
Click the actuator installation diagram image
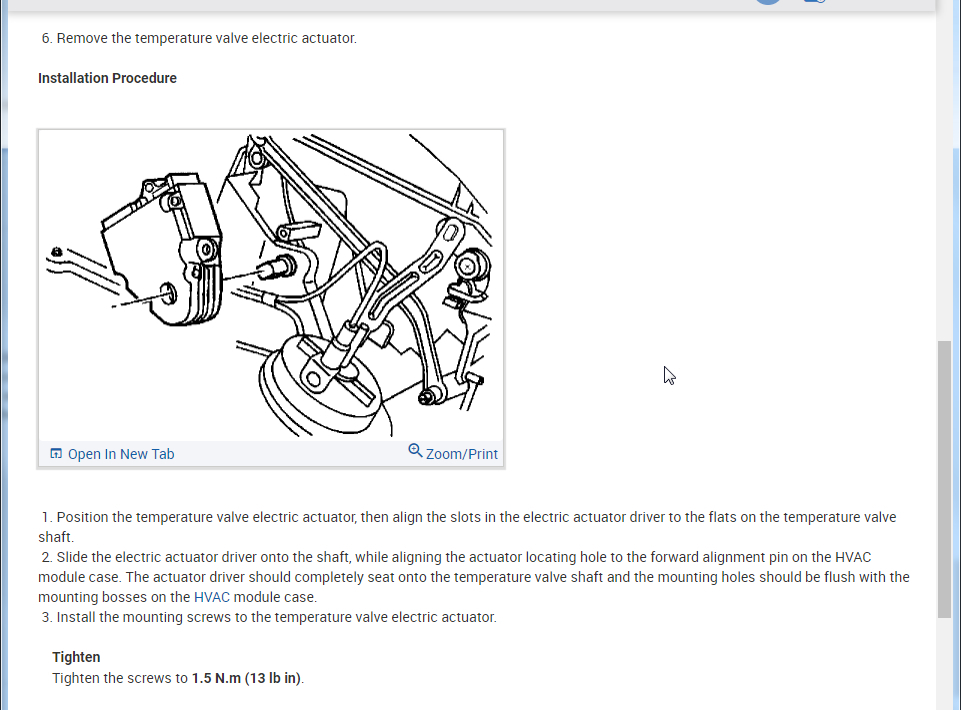pyautogui.click(x=271, y=285)
